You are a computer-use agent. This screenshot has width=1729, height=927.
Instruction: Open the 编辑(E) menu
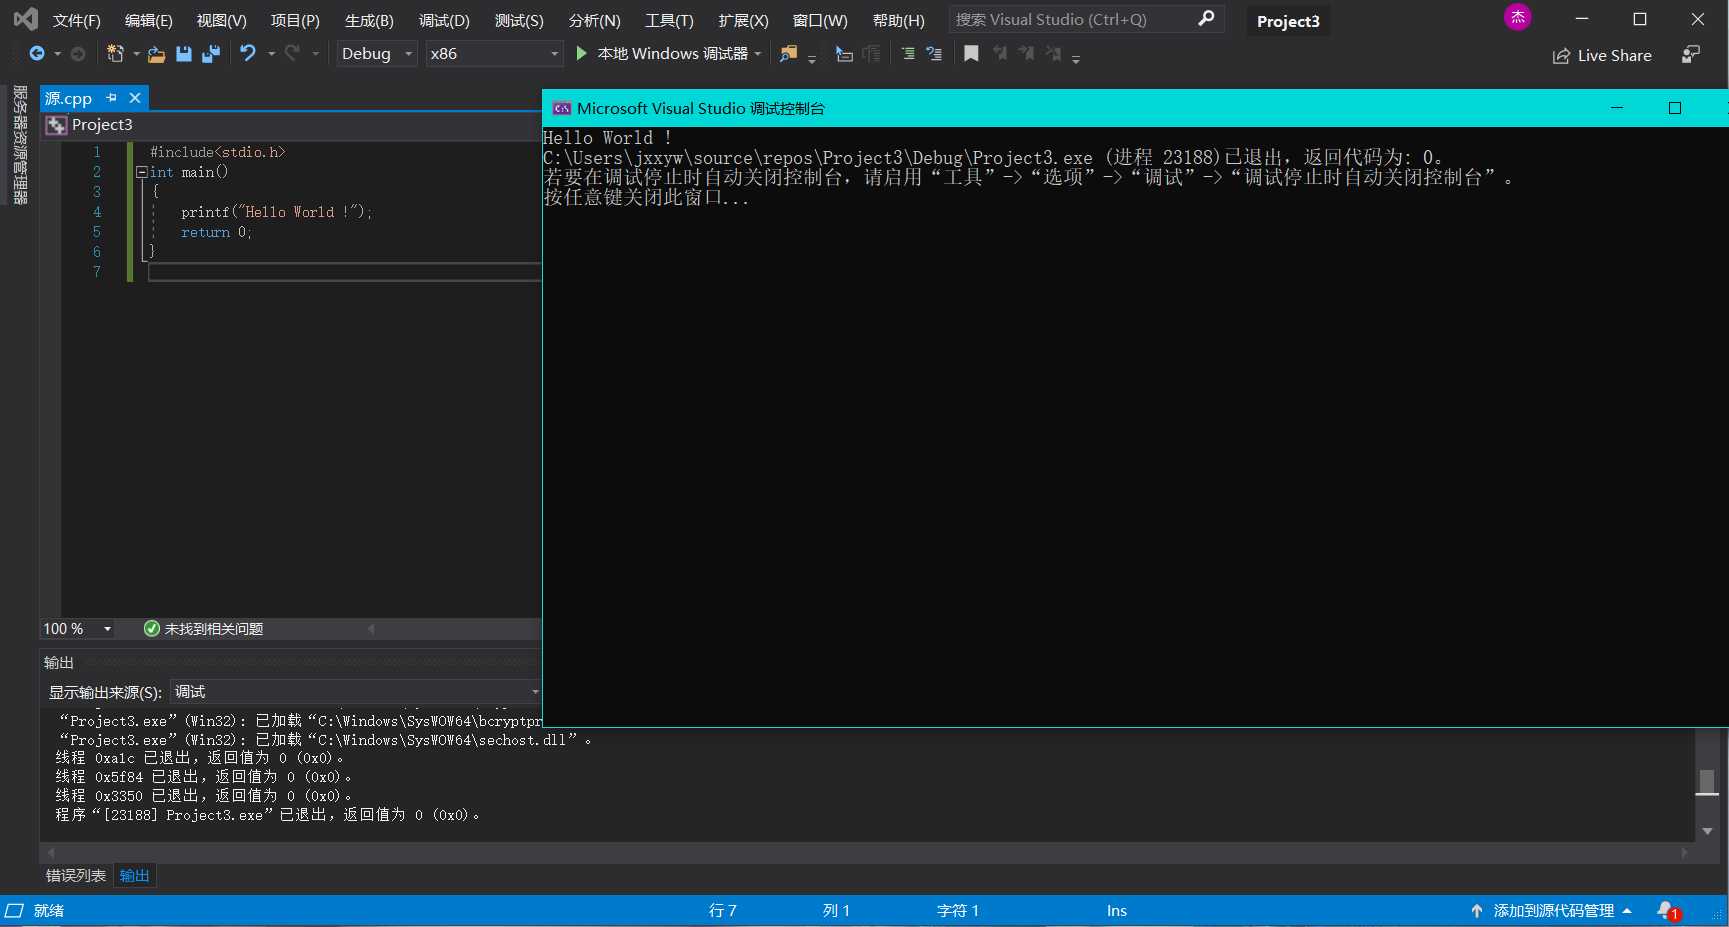[148, 20]
